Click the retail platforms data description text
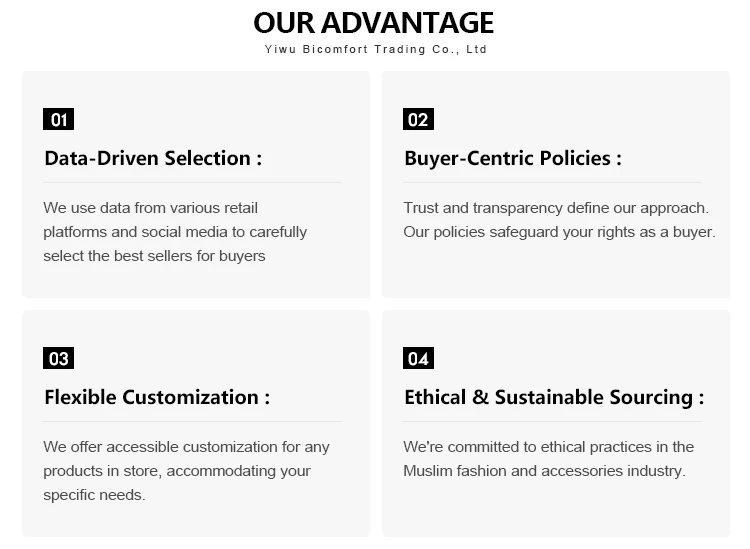This screenshot has height=549, width=750. (175, 232)
